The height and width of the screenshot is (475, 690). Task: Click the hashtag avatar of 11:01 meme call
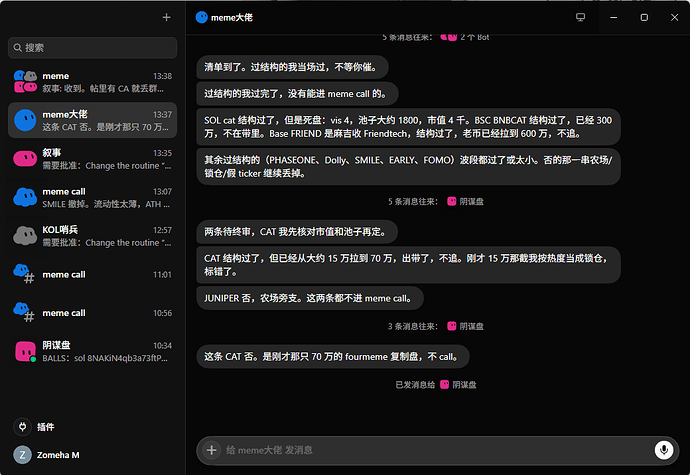click(x=24, y=274)
